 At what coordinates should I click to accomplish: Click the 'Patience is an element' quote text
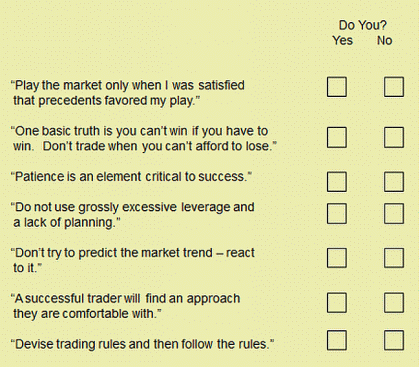point(131,177)
